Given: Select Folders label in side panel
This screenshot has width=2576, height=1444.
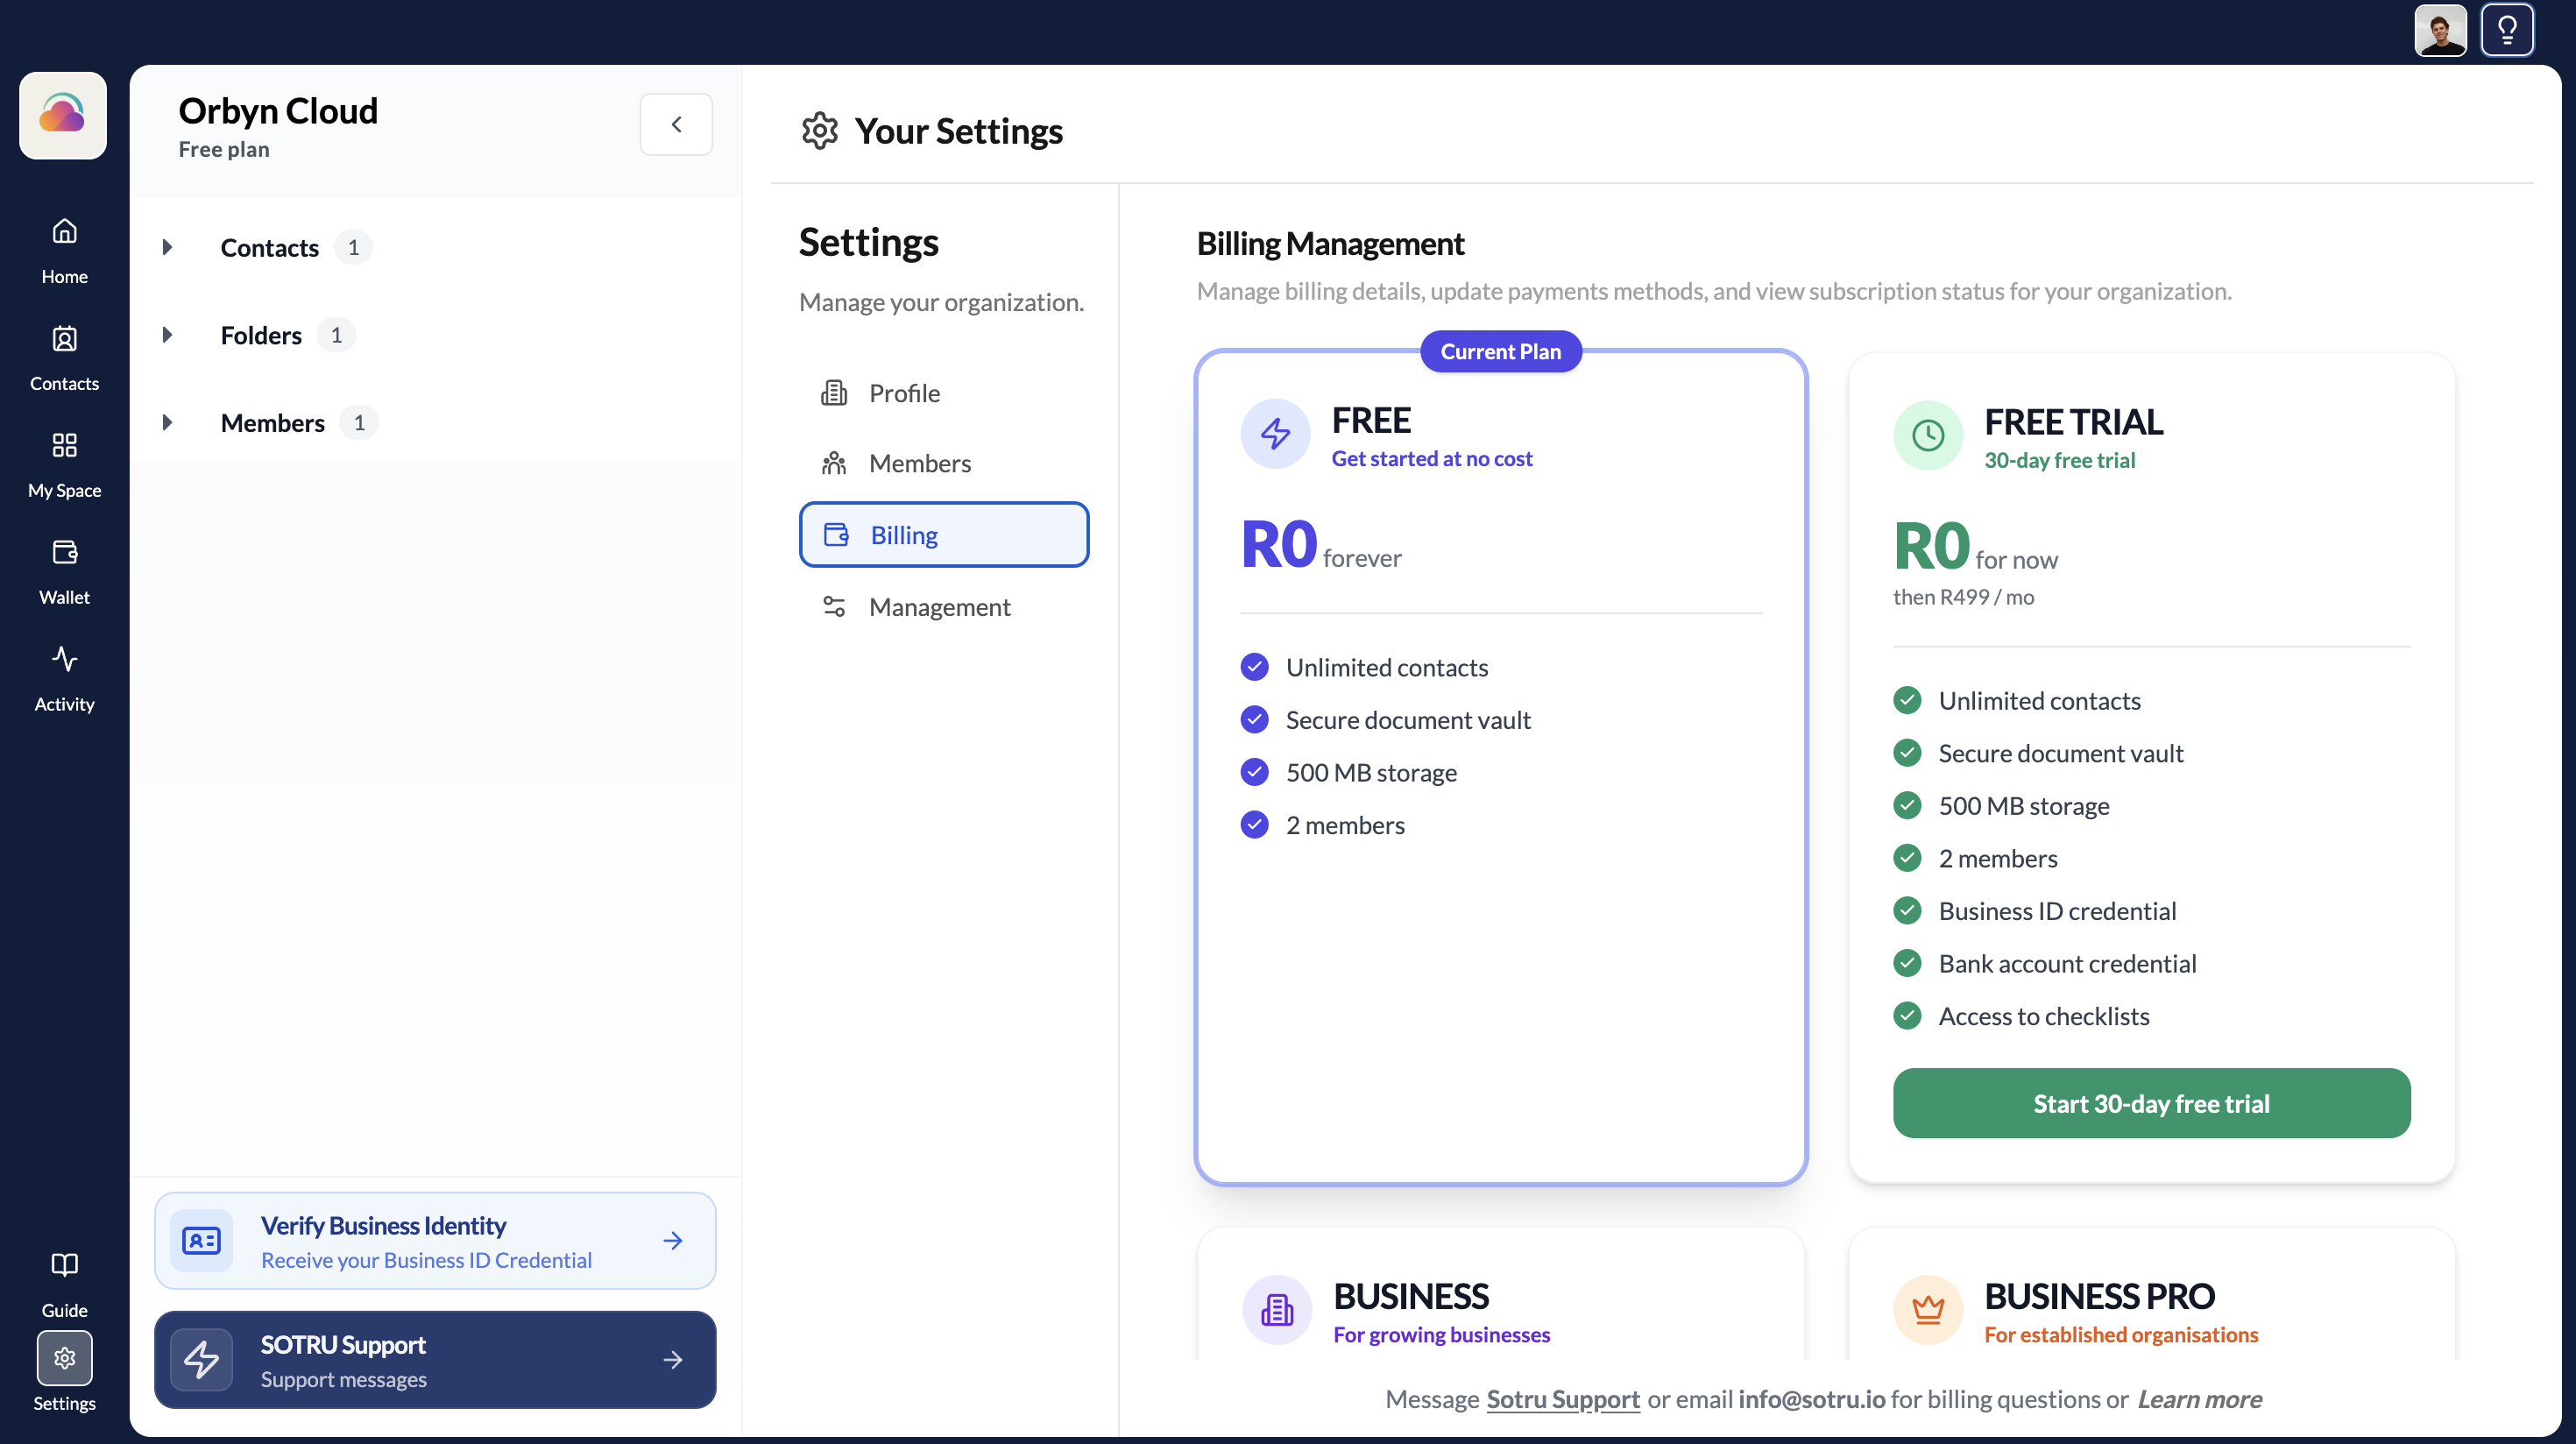Looking at the screenshot, I should click(261, 335).
